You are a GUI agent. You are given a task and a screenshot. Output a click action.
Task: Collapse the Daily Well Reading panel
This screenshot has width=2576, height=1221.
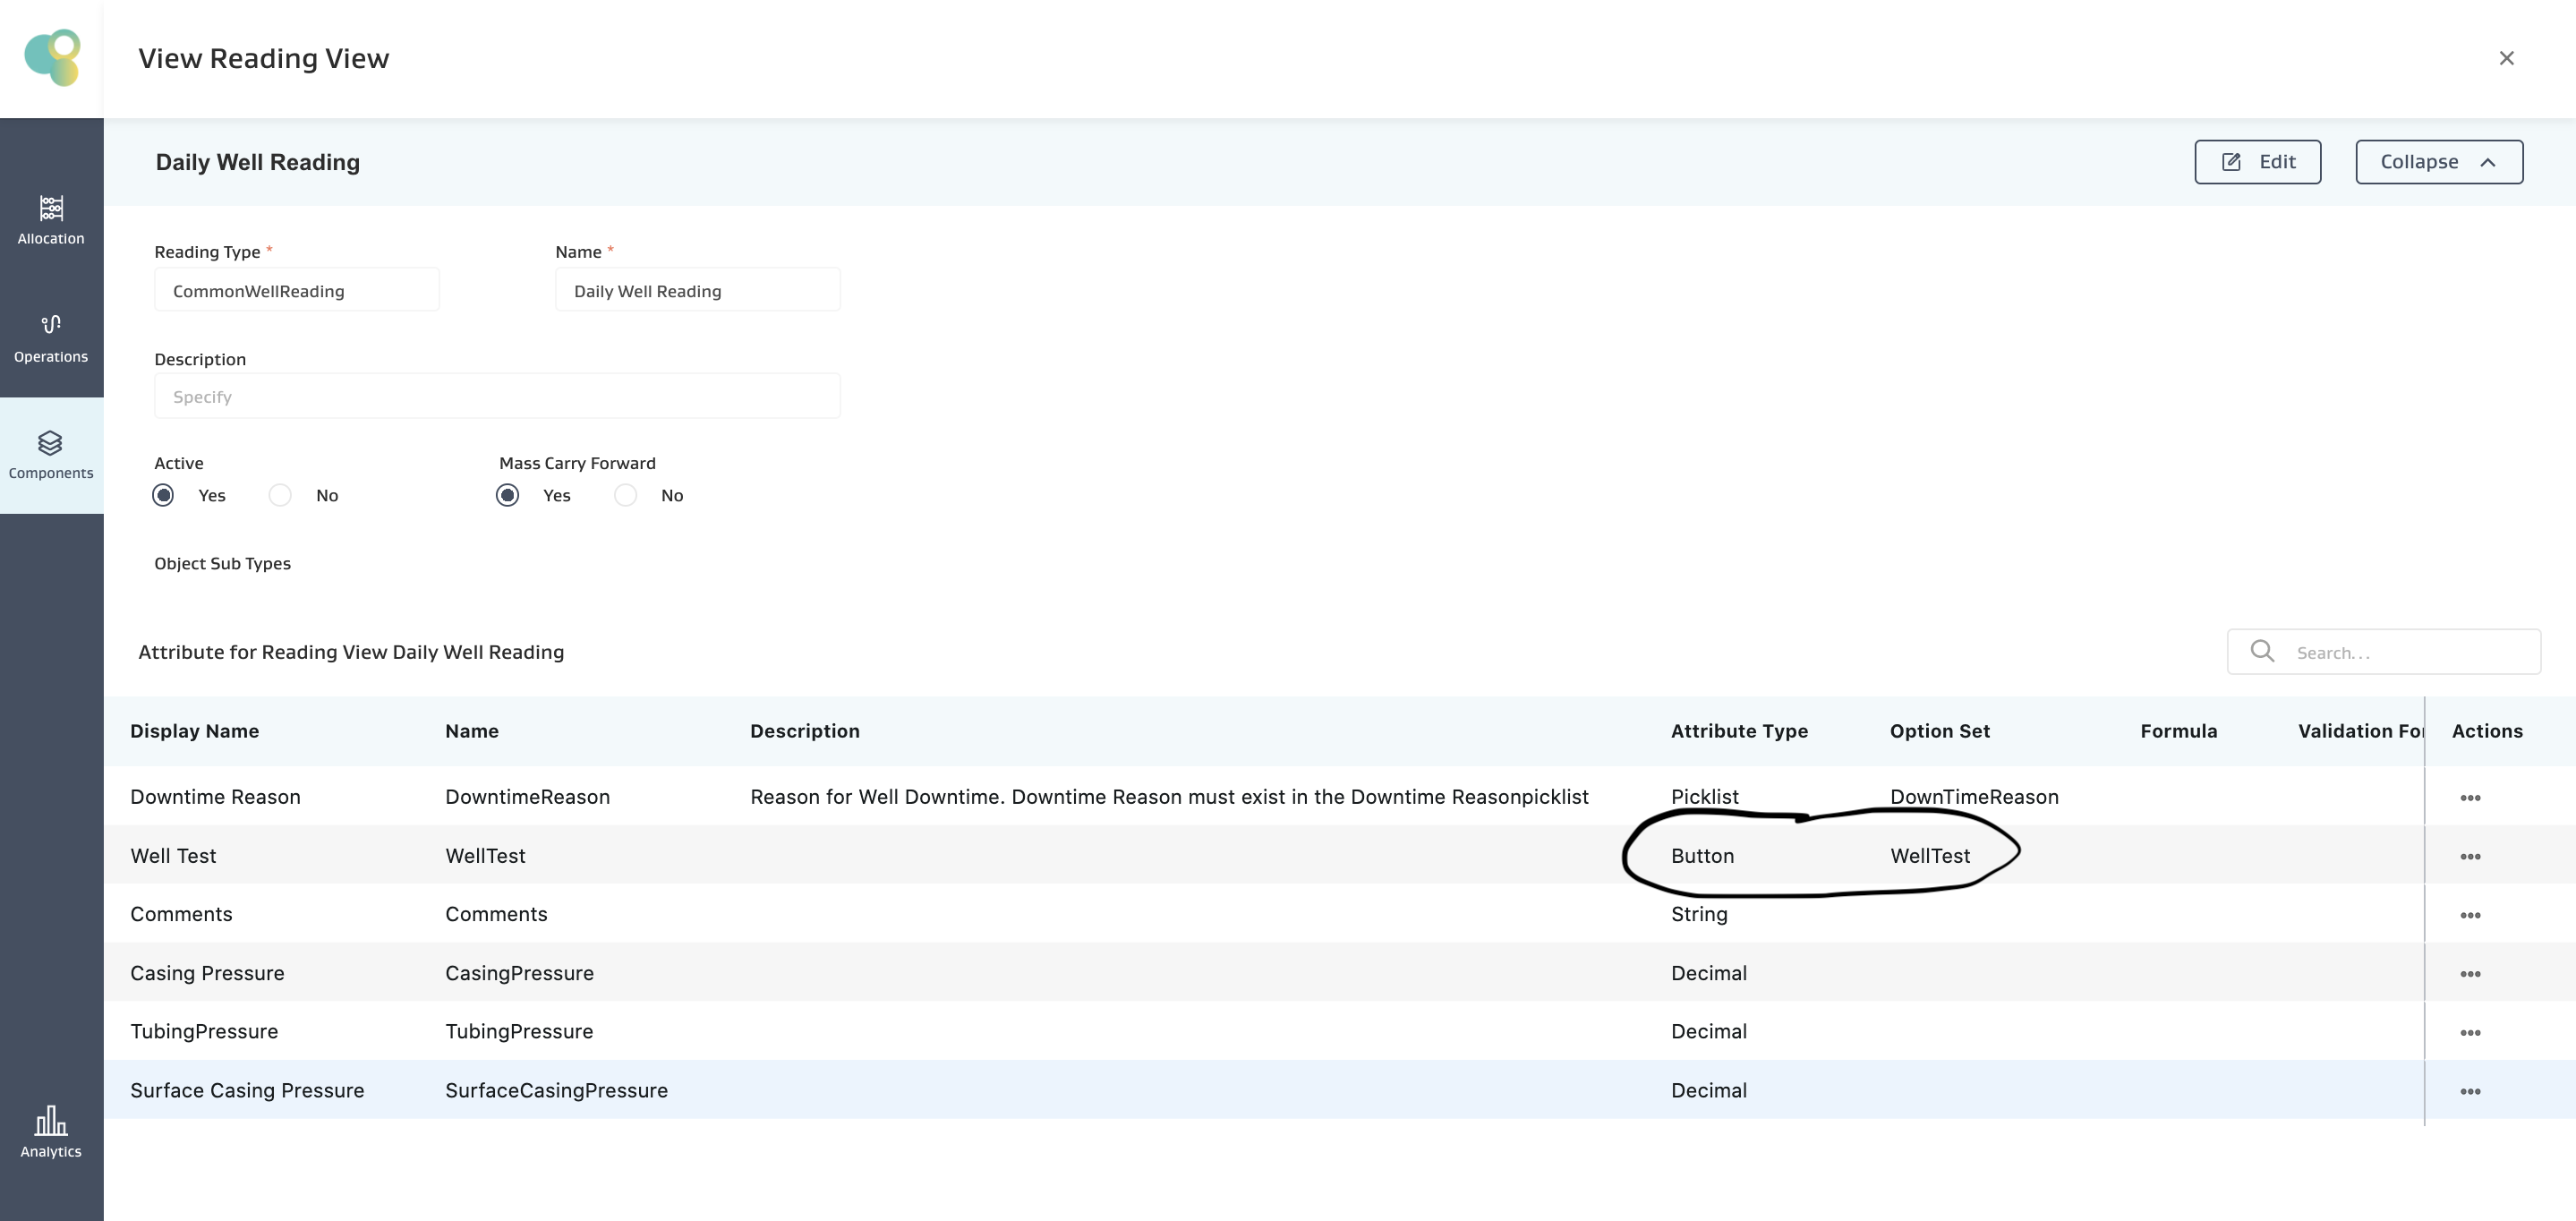click(2438, 162)
